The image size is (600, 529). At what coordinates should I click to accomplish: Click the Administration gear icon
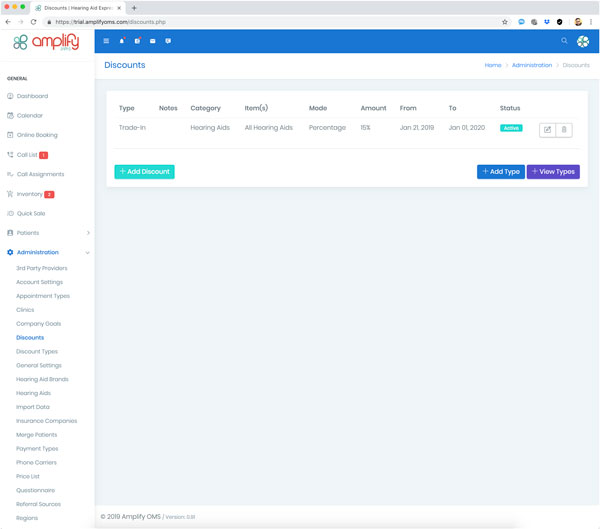10,252
